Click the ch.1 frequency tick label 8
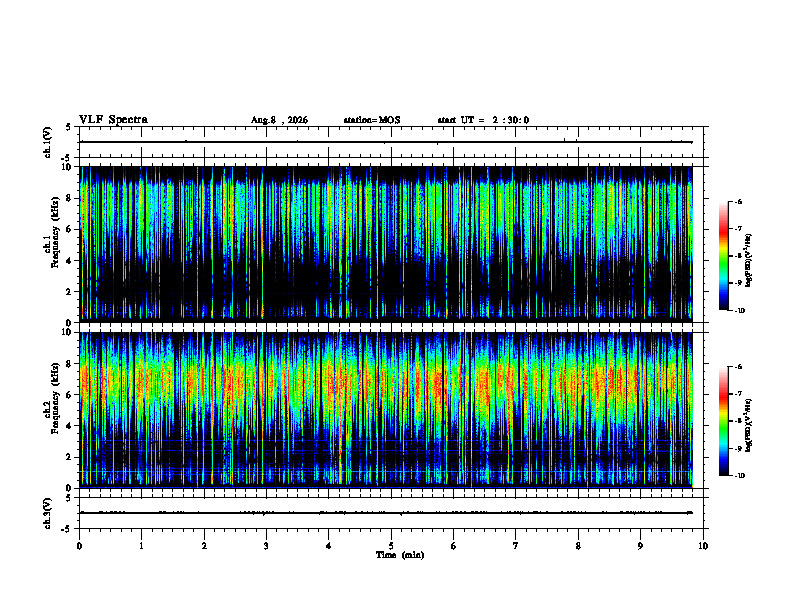The image size is (792, 612). [x=68, y=198]
